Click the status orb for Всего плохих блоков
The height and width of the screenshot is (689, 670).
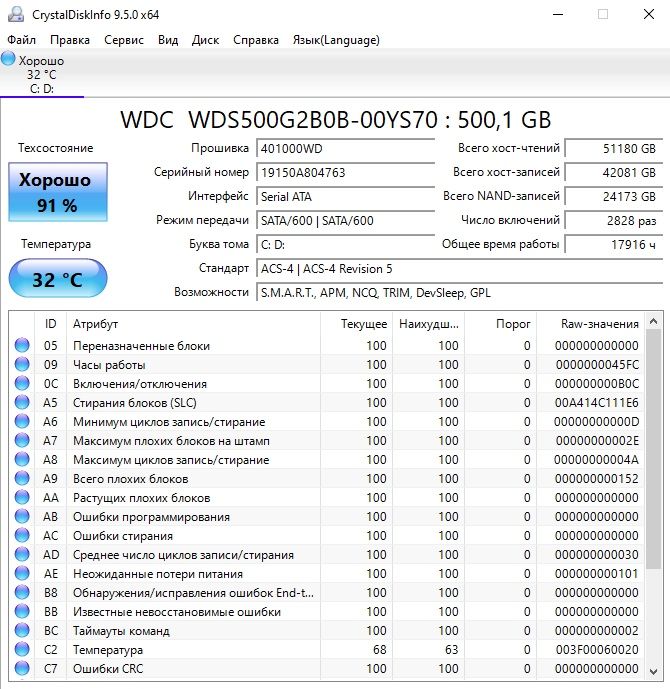(22, 478)
